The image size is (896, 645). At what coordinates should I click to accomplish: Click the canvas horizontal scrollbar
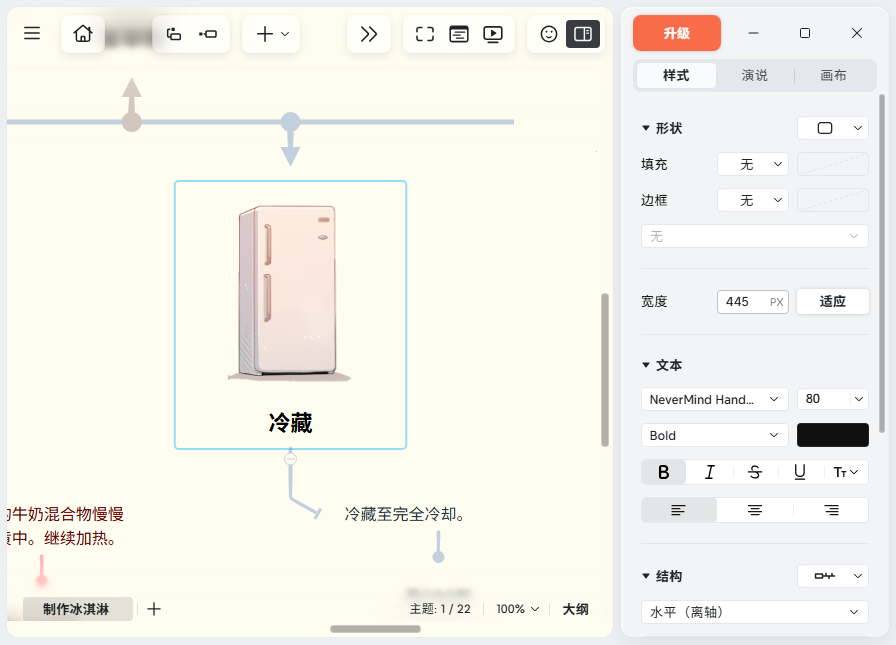point(375,629)
